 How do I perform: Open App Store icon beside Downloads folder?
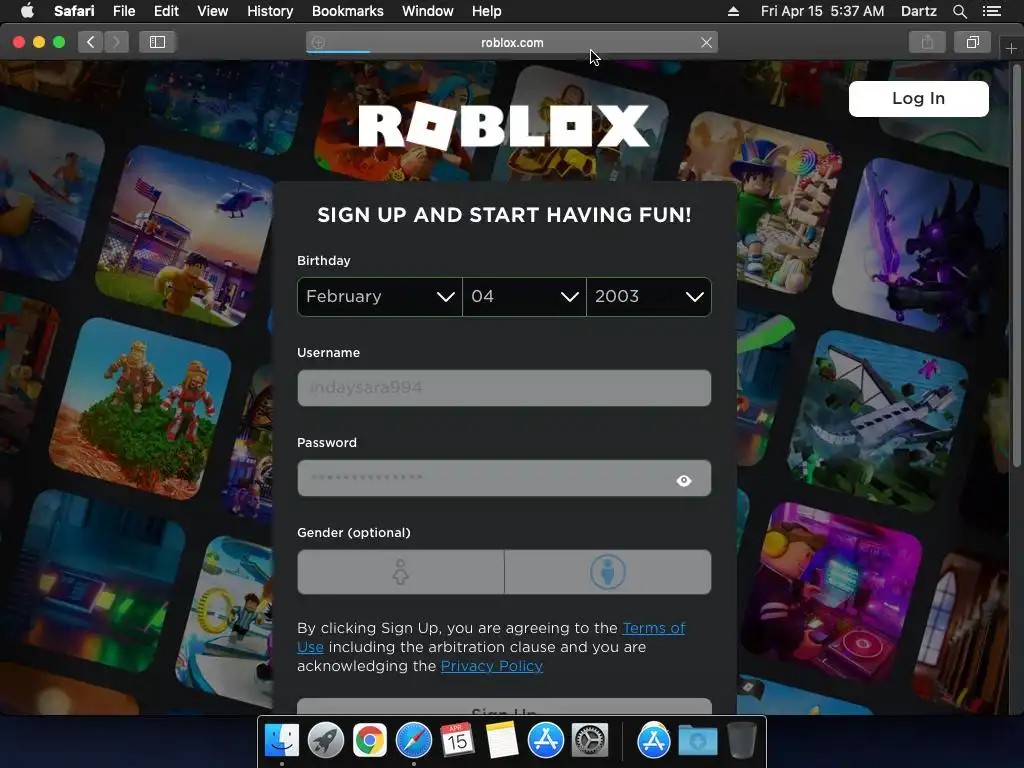(x=654, y=740)
